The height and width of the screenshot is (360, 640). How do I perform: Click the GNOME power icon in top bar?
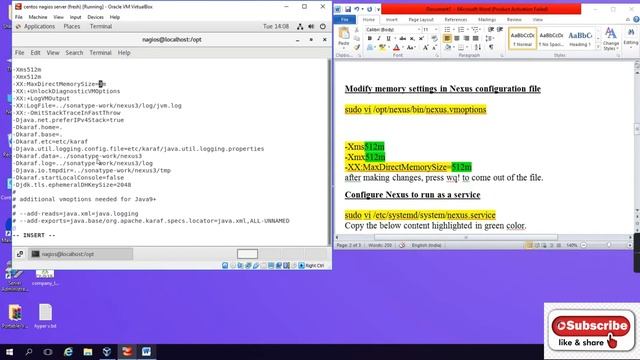(x=322, y=27)
